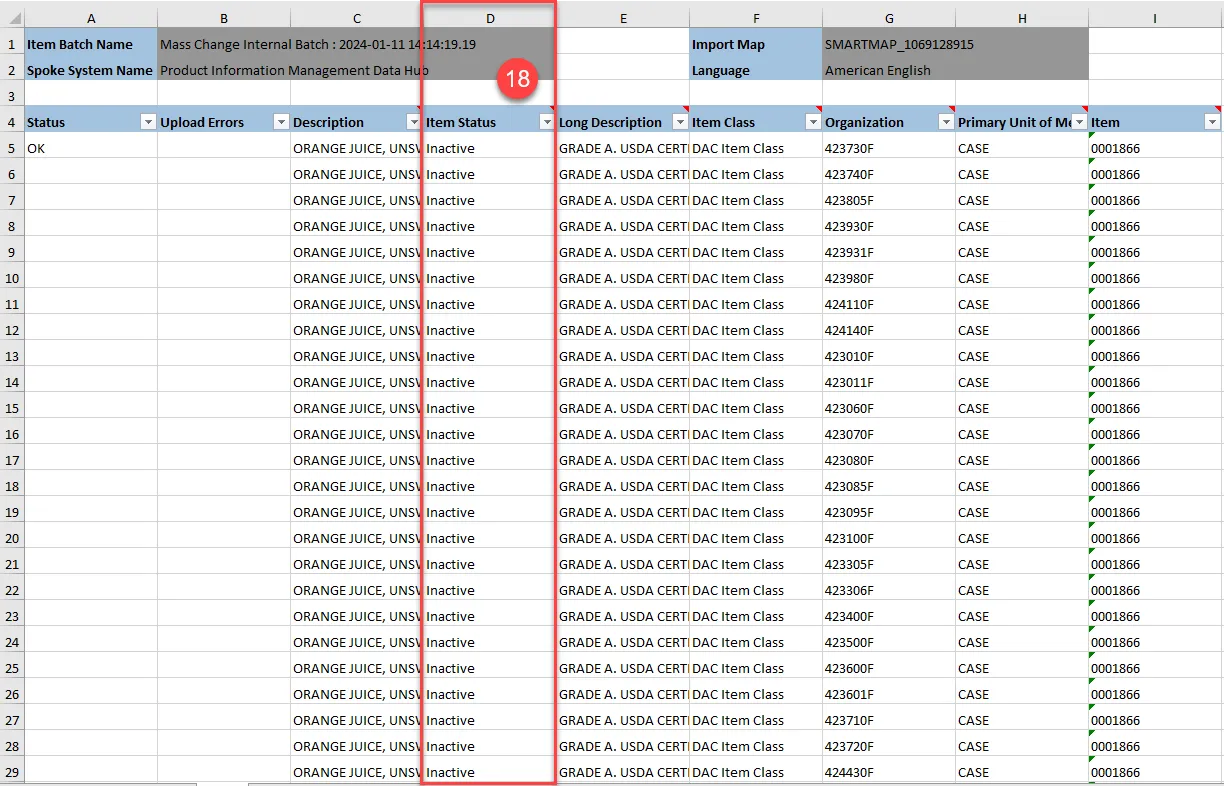The width and height of the screenshot is (1224, 786).
Task: Click the American English language cell
Action: (x=877, y=70)
